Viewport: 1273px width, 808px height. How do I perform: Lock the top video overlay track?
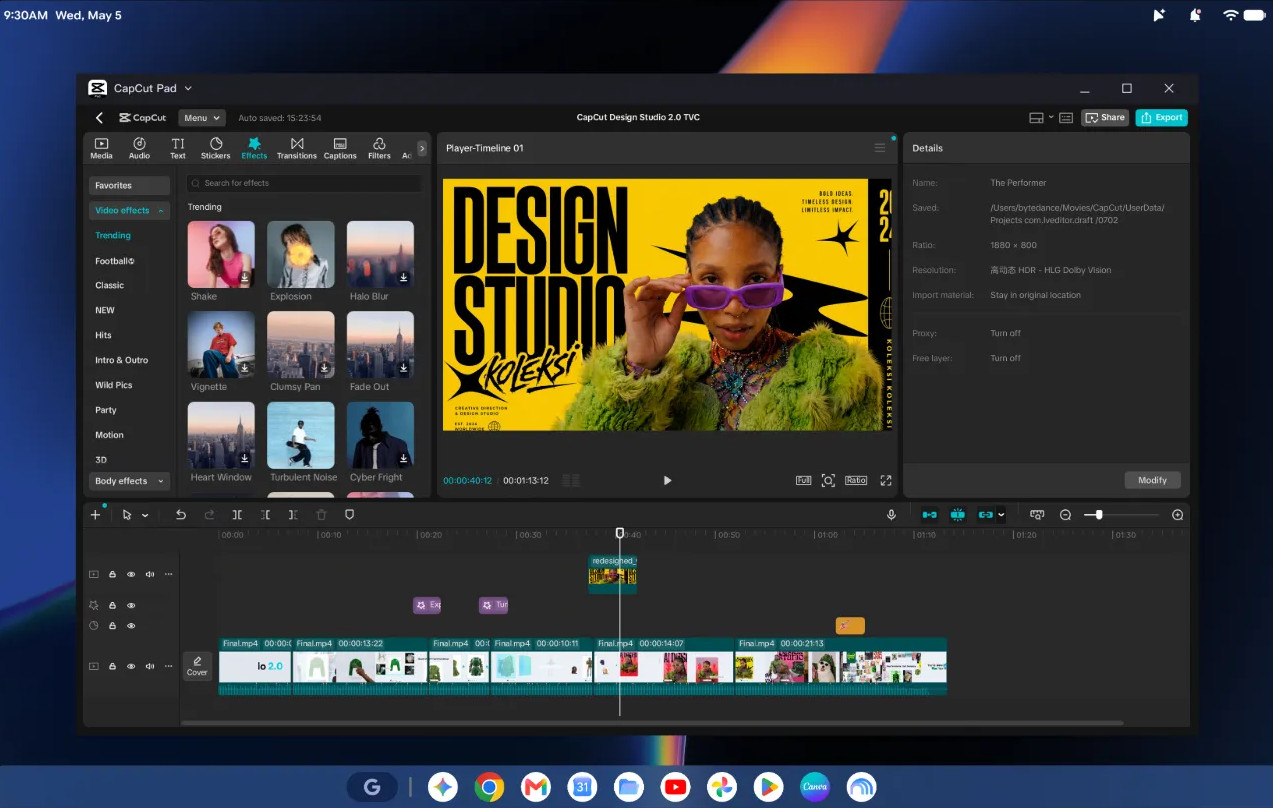(x=112, y=574)
